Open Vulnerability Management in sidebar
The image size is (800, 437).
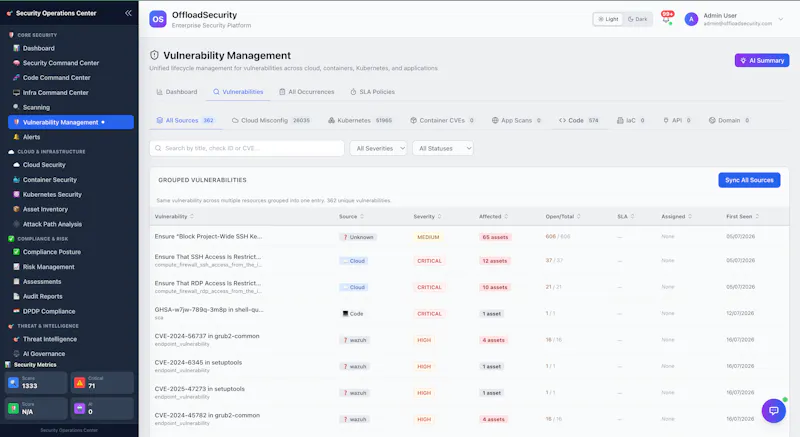71,122
